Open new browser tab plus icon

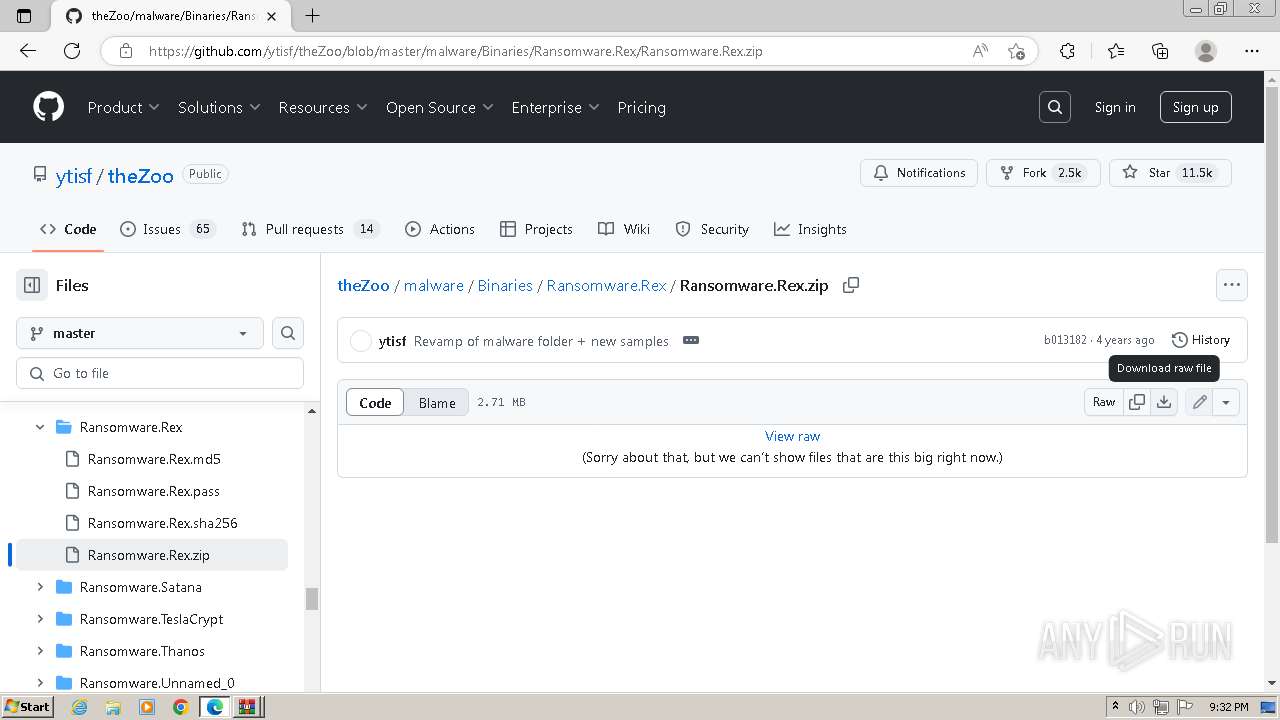[312, 16]
